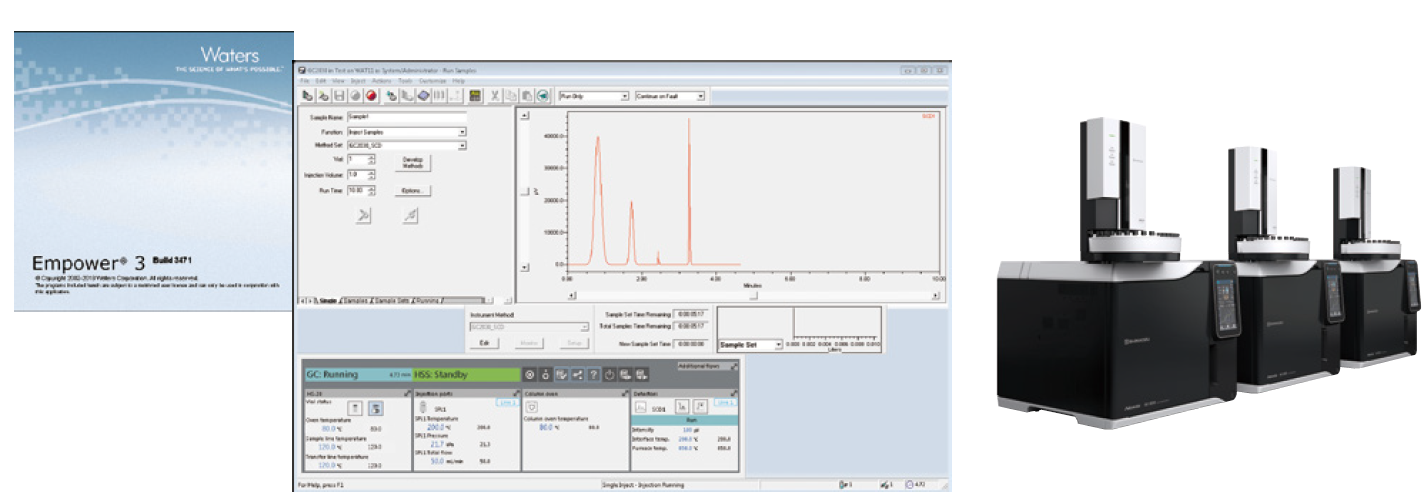Screen dimensions: 1427x502
Task: Click the power icon in instrument status bar
Action: (x=609, y=375)
